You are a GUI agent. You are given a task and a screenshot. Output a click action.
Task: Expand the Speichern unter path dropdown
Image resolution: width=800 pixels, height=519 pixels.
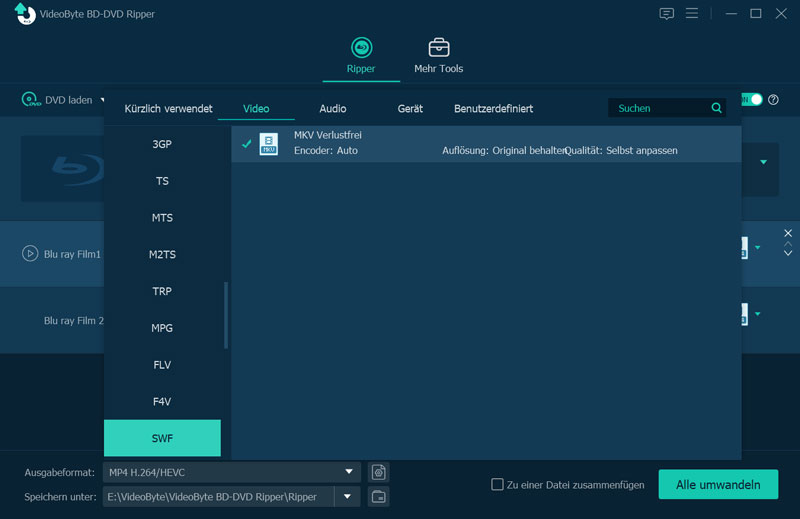(x=347, y=497)
